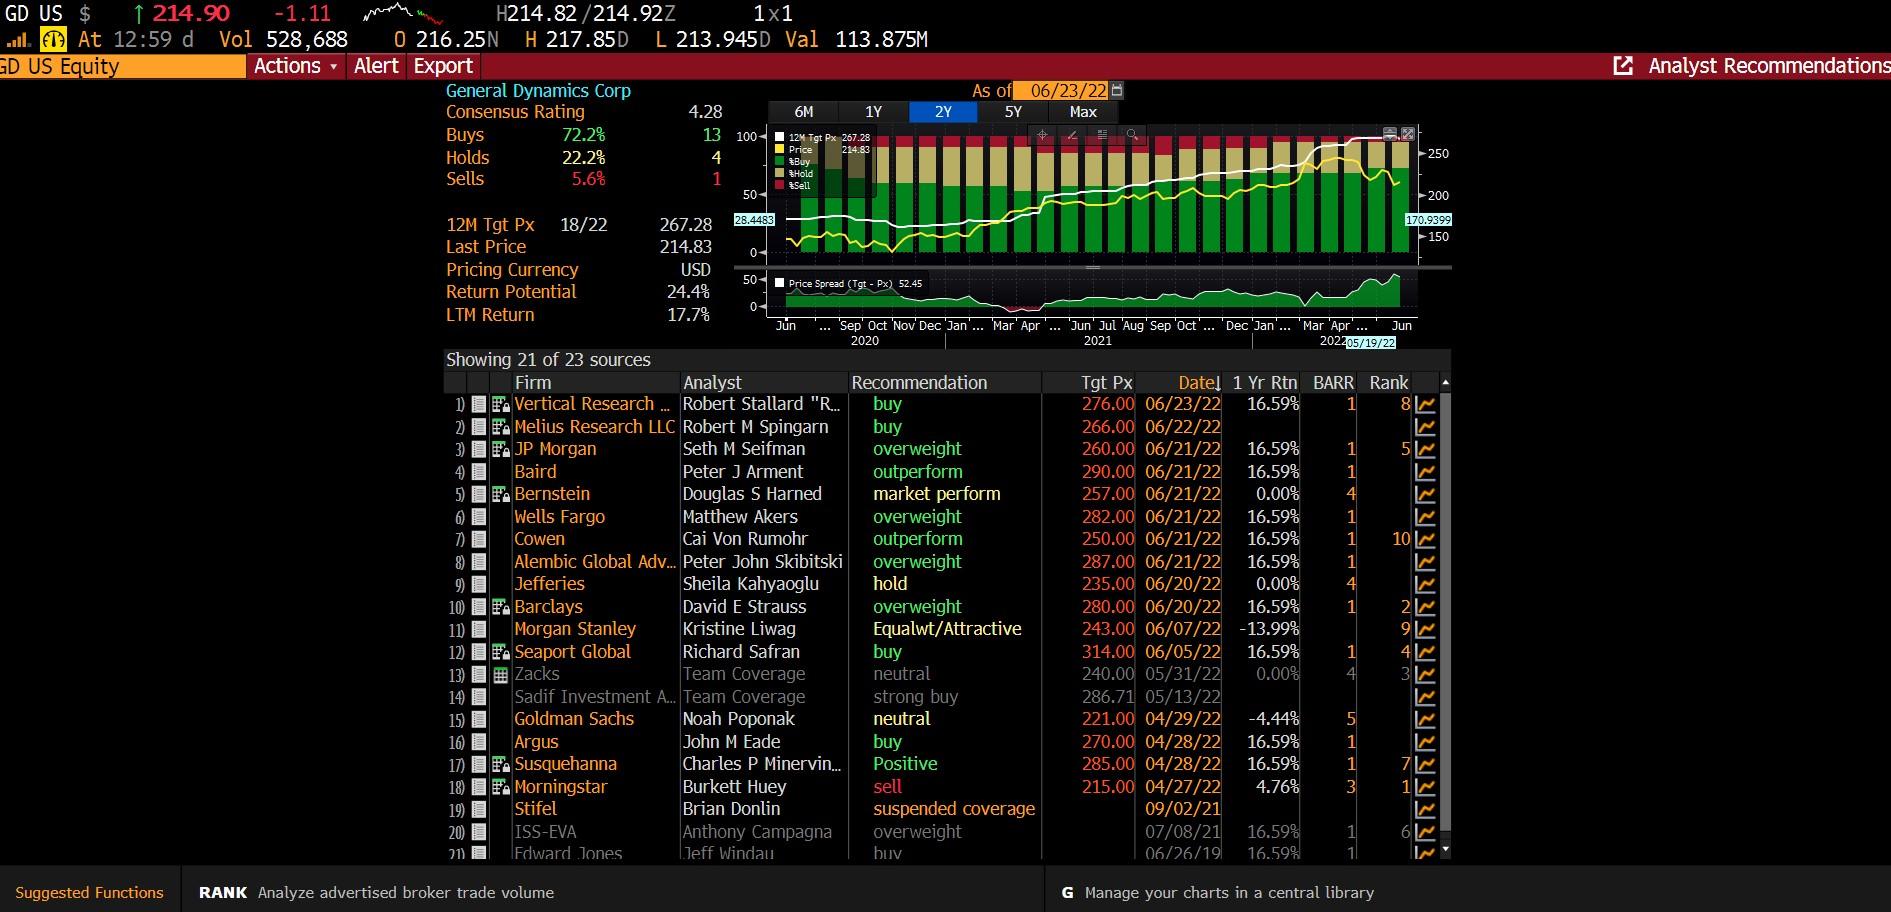
Task: Toggle the Price Spread legend checkbox
Action: [779, 283]
